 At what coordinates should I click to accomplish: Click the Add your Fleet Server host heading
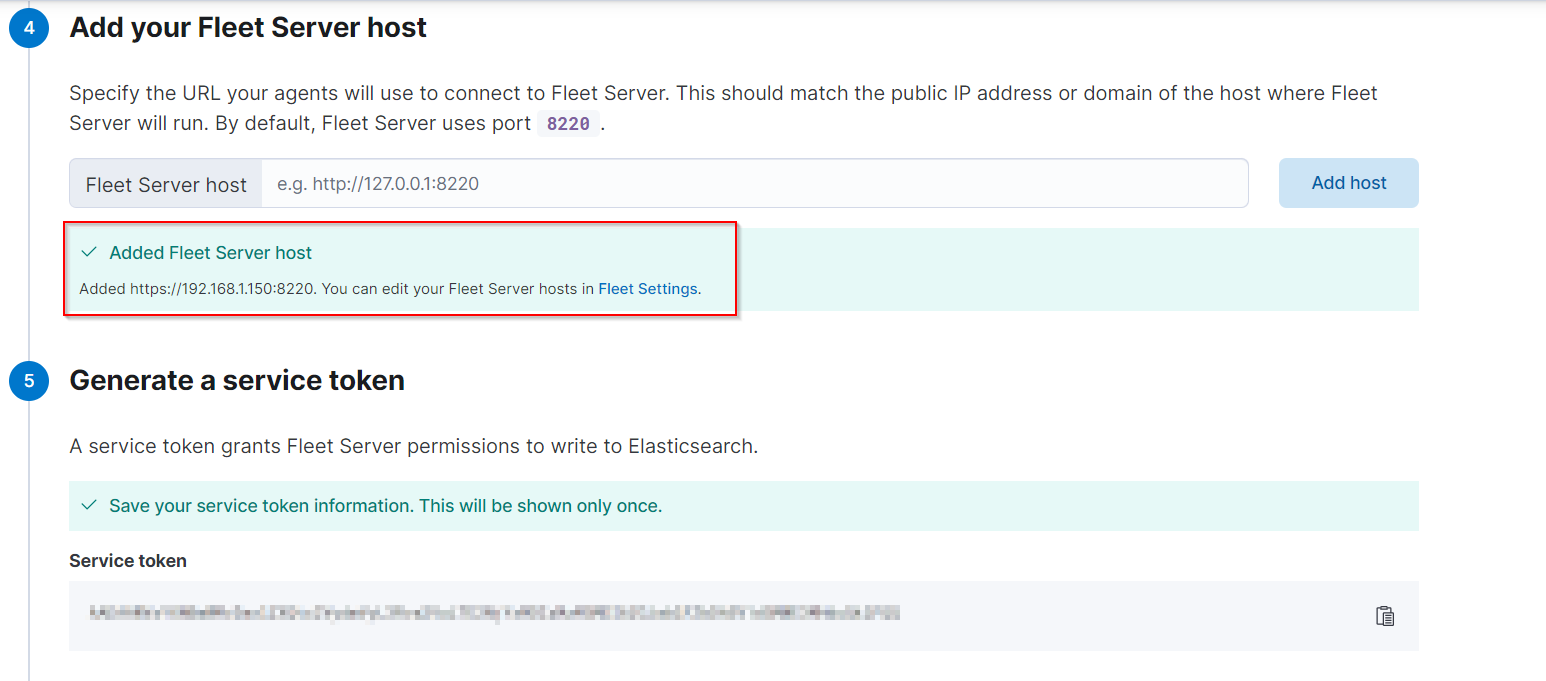(248, 28)
